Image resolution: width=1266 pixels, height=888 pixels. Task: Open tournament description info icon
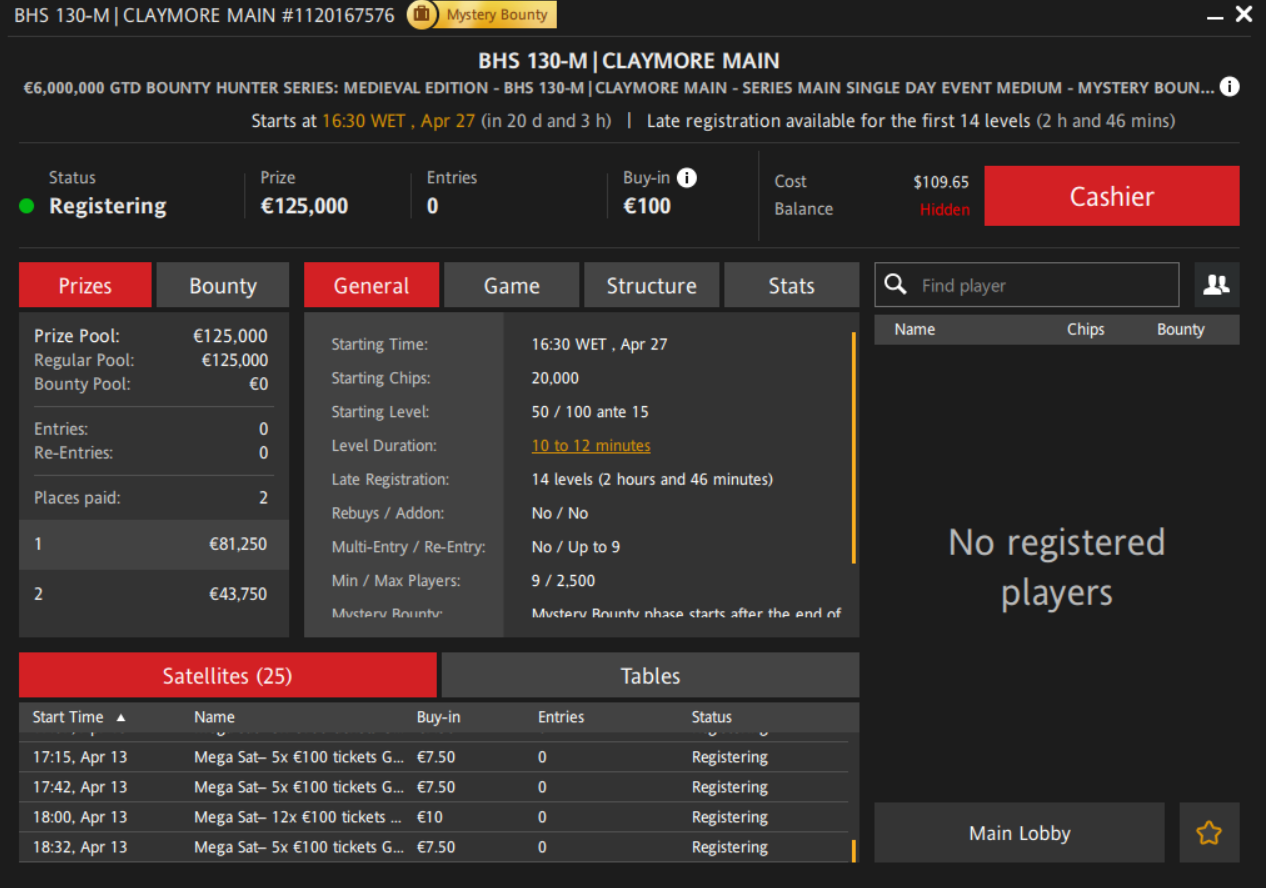click(1230, 87)
